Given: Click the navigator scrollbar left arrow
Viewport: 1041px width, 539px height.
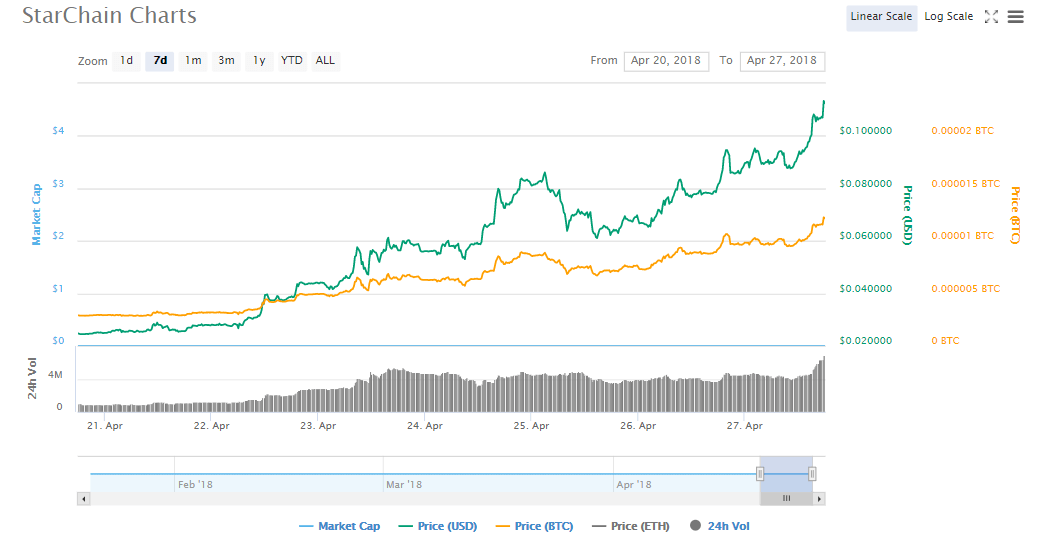Looking at the screenshot, I should point(83,498).
